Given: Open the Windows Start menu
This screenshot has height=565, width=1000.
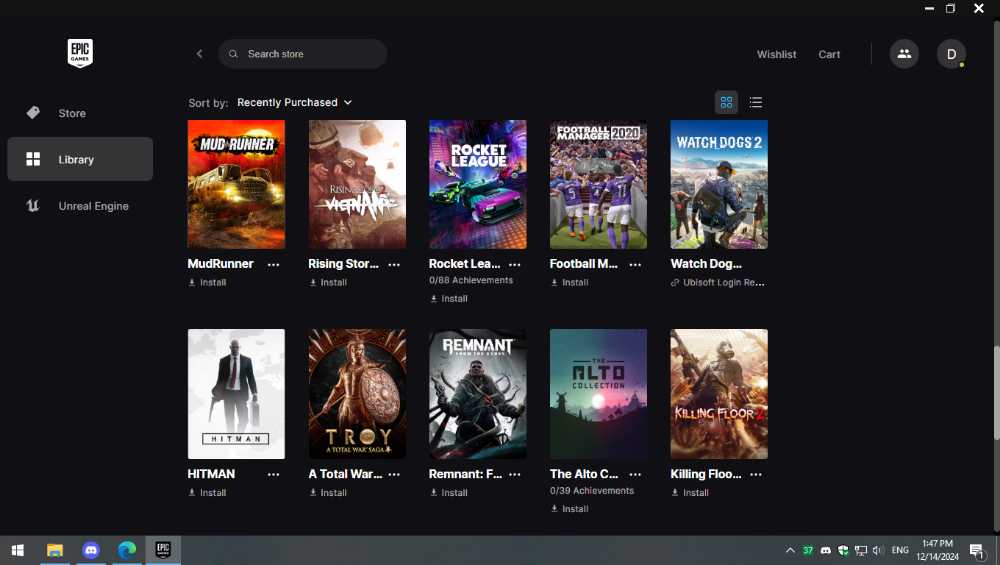Looking at the screenshot, I should [x=18, y=550].
